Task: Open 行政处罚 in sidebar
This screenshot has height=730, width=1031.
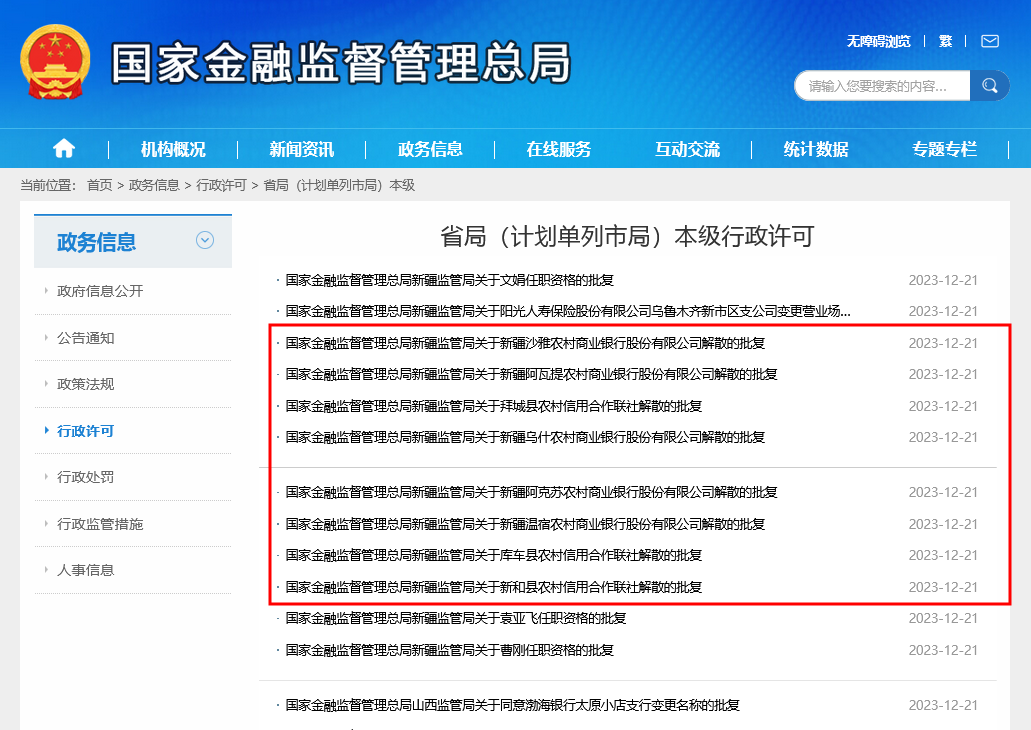Action: 85,477
